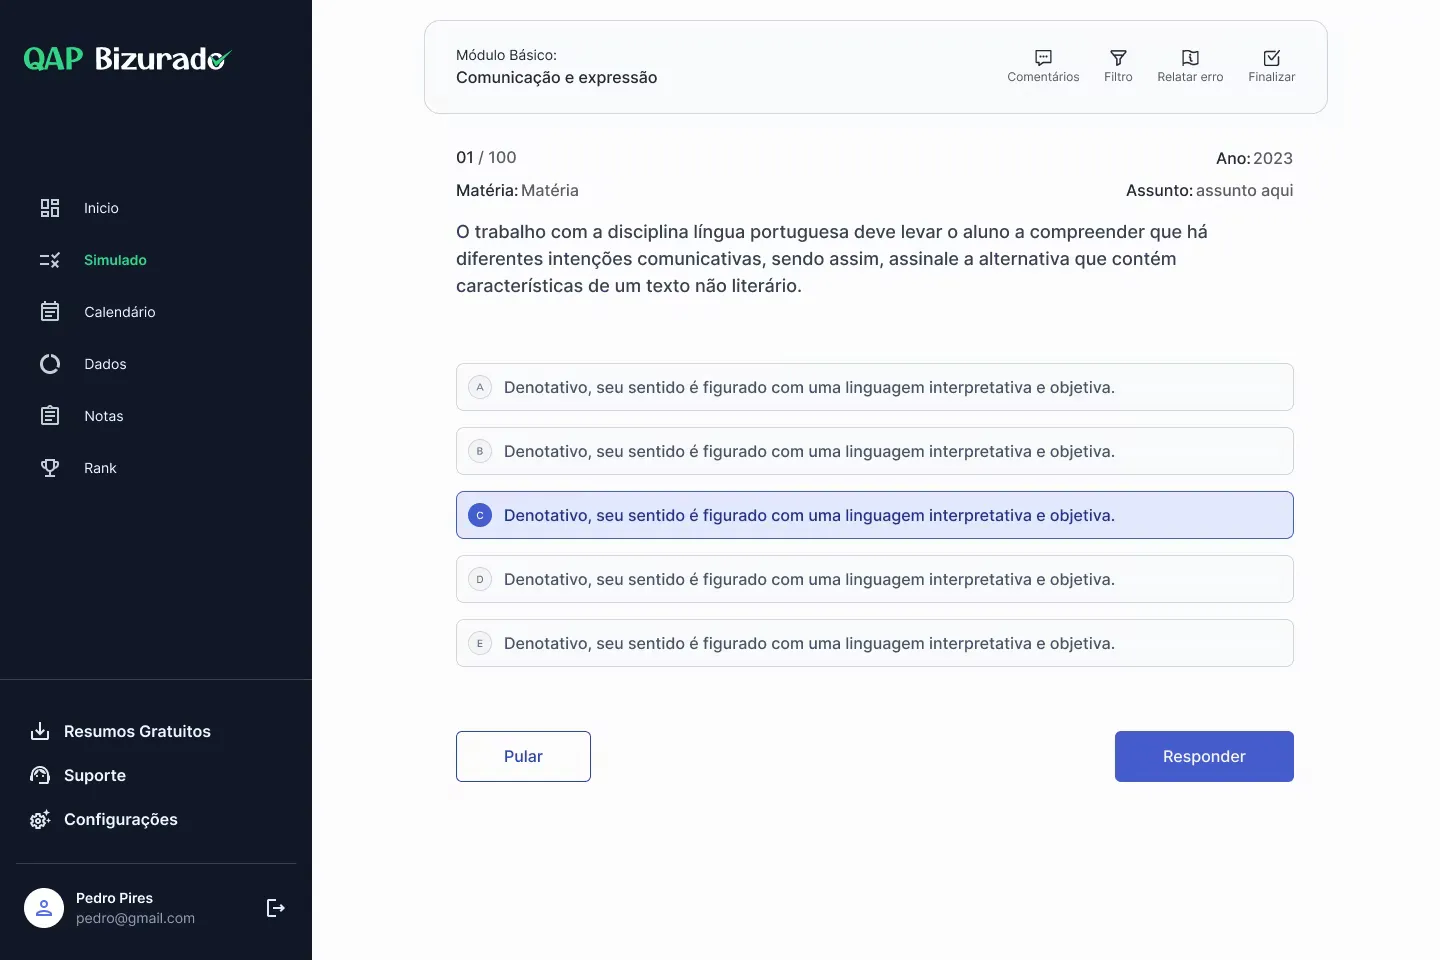The width and height of the screenshot is (1440, 960).
Task: Click the Matéria: Matéria label
Action: point(517,190)
